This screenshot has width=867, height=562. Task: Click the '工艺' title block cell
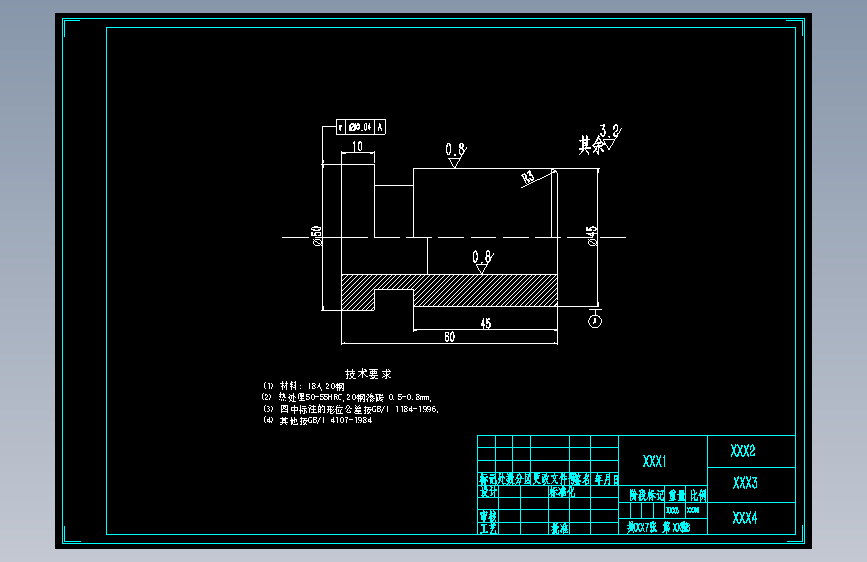click(x=488, y=528)
